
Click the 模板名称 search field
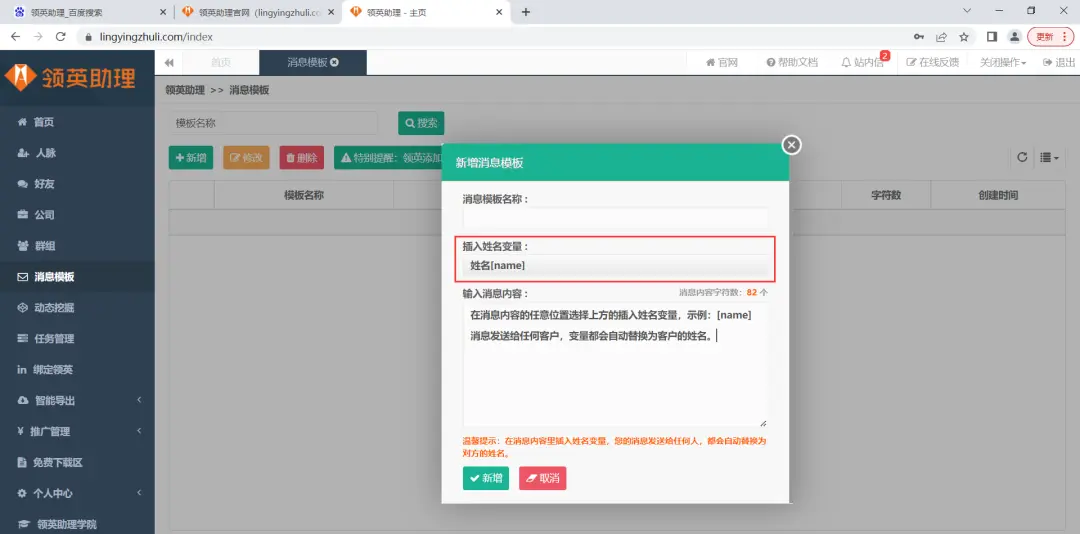tap(273, 123)
